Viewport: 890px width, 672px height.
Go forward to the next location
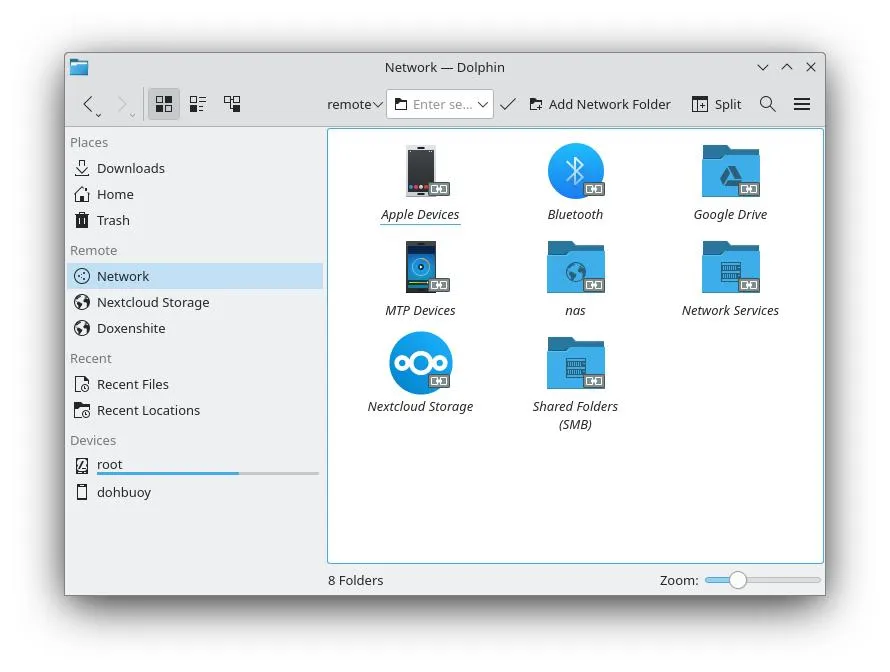(x=121, y=104)
